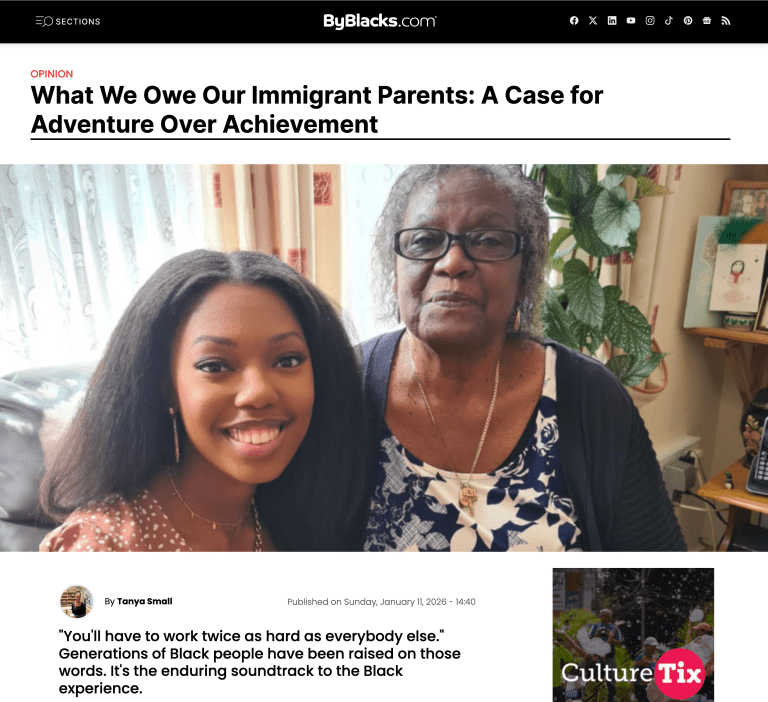Click the Google Business store icon
The width and height of the screenshot is (768, 702).
point(707,21)
